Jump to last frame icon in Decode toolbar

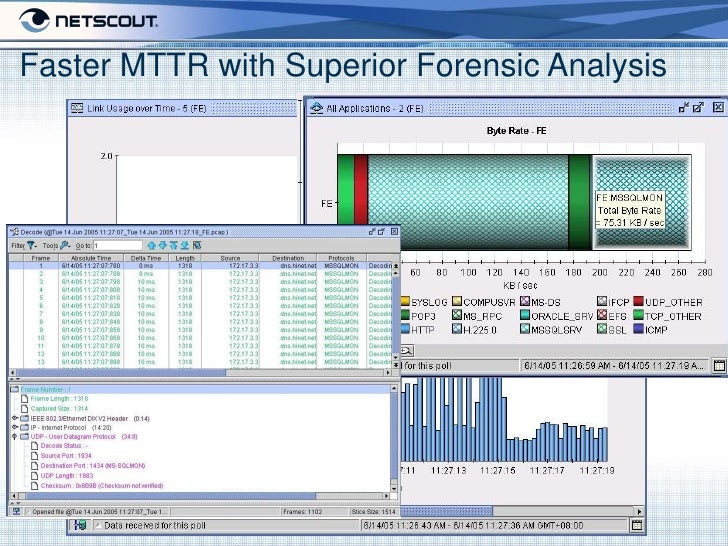[185, 245]
